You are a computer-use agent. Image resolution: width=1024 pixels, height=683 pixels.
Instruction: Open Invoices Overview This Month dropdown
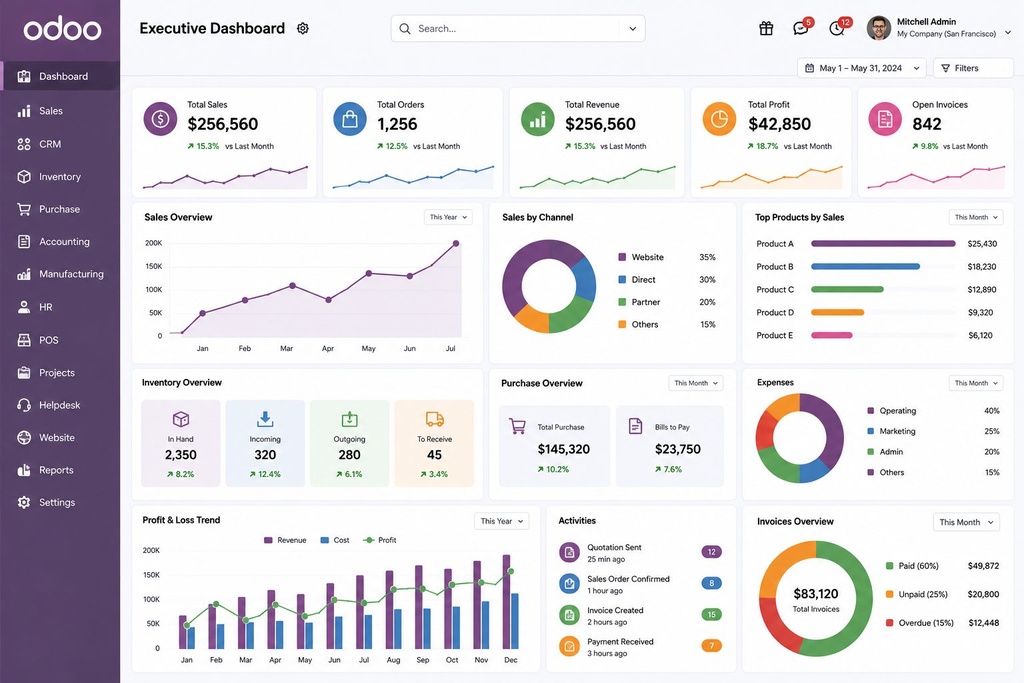coord(966,522)
